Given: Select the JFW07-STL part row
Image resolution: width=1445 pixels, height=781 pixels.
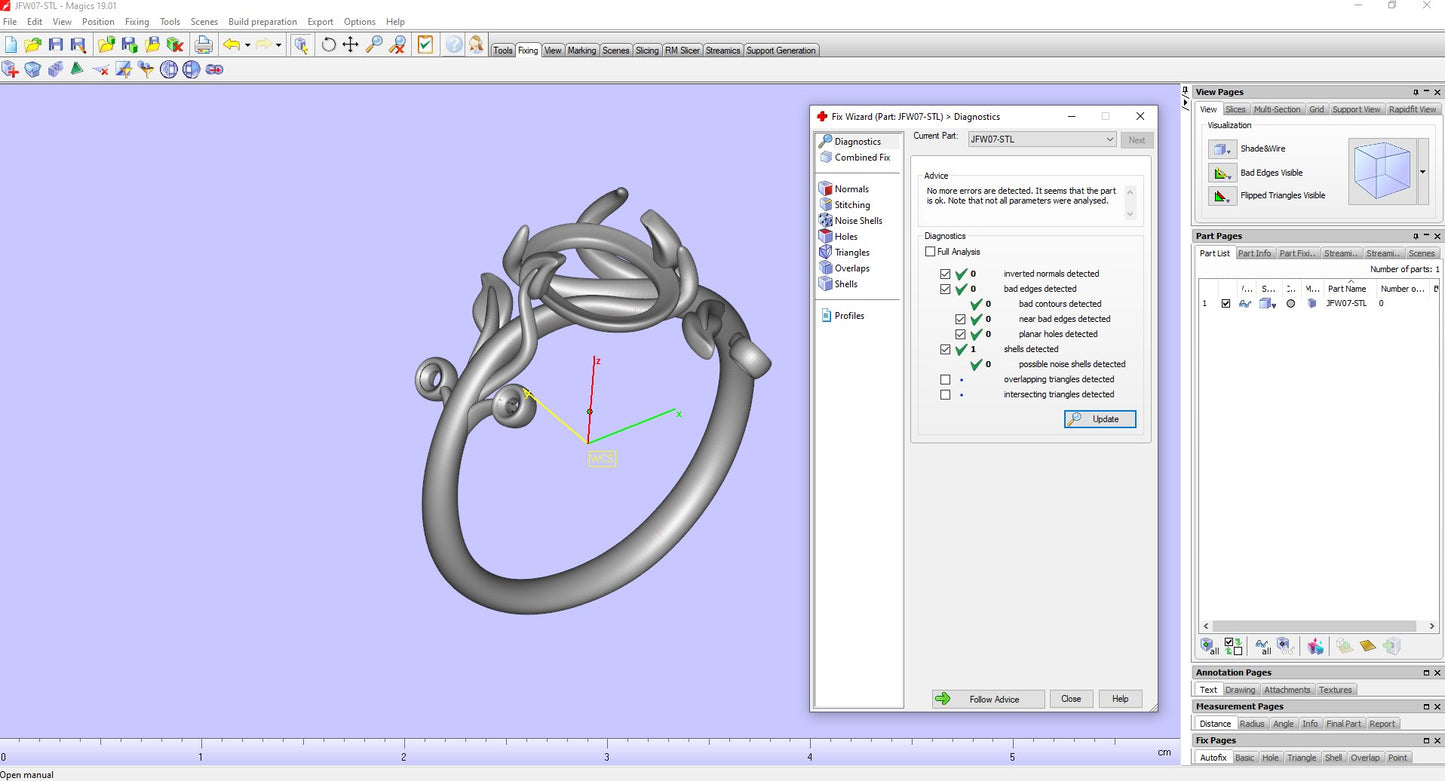Looking at the screenshot, I should (1345, 303).
